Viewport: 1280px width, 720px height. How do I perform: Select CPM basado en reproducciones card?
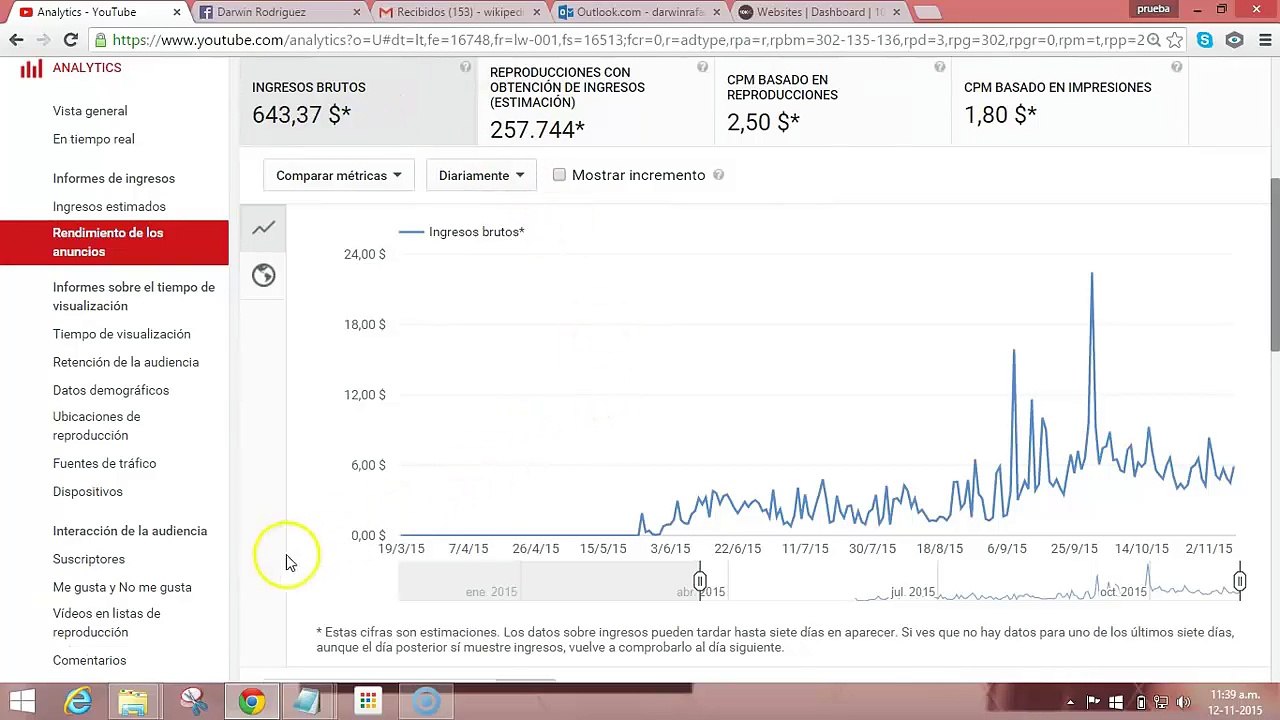(x=832, y=101)
